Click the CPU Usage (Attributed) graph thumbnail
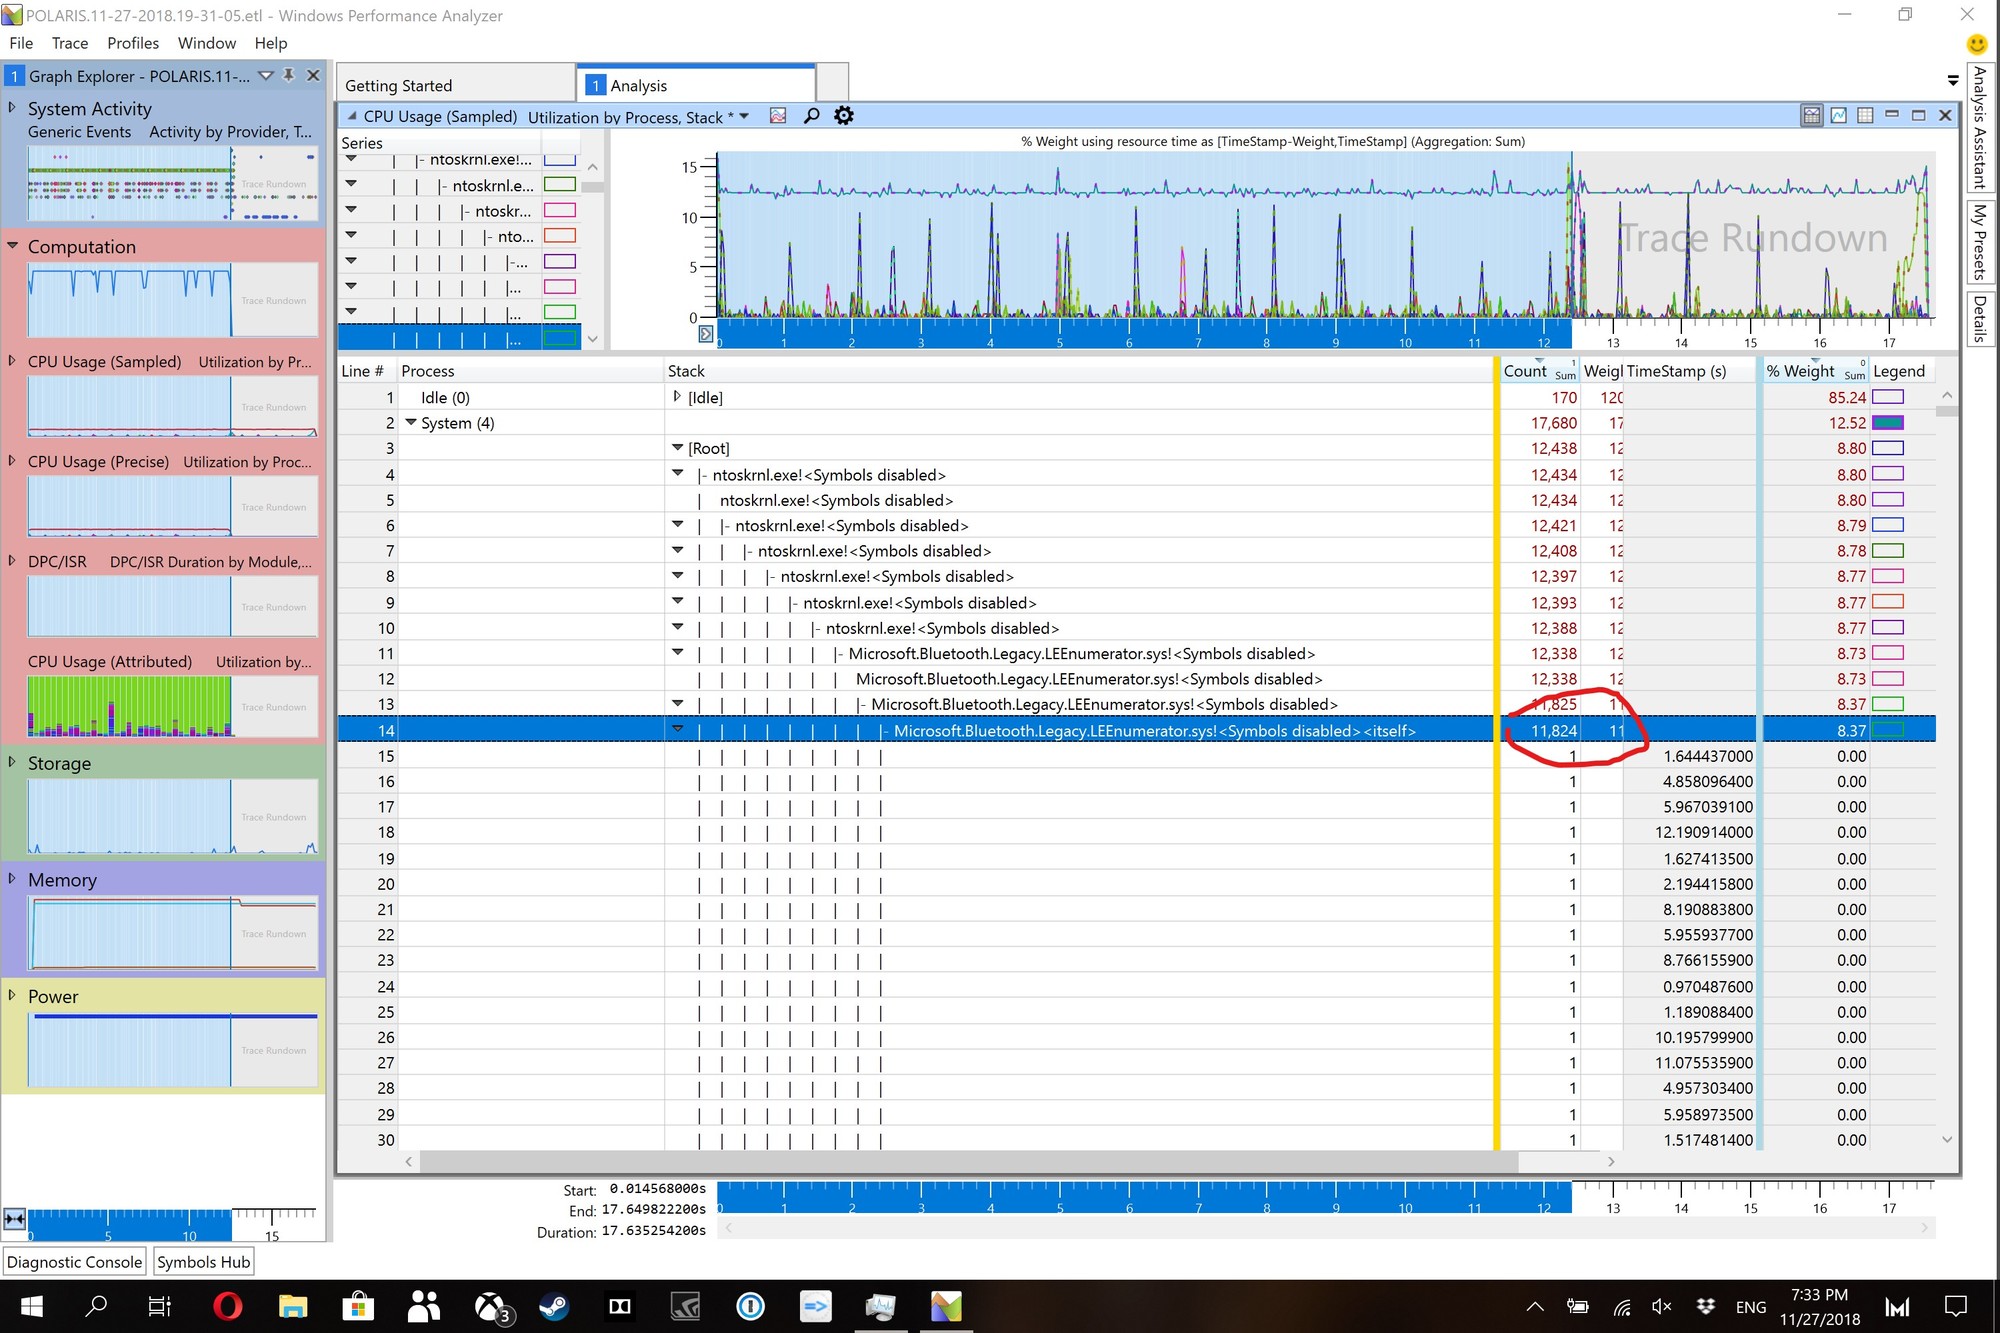The height and width of the screenshot is (1333, 2000). point(172,706)
